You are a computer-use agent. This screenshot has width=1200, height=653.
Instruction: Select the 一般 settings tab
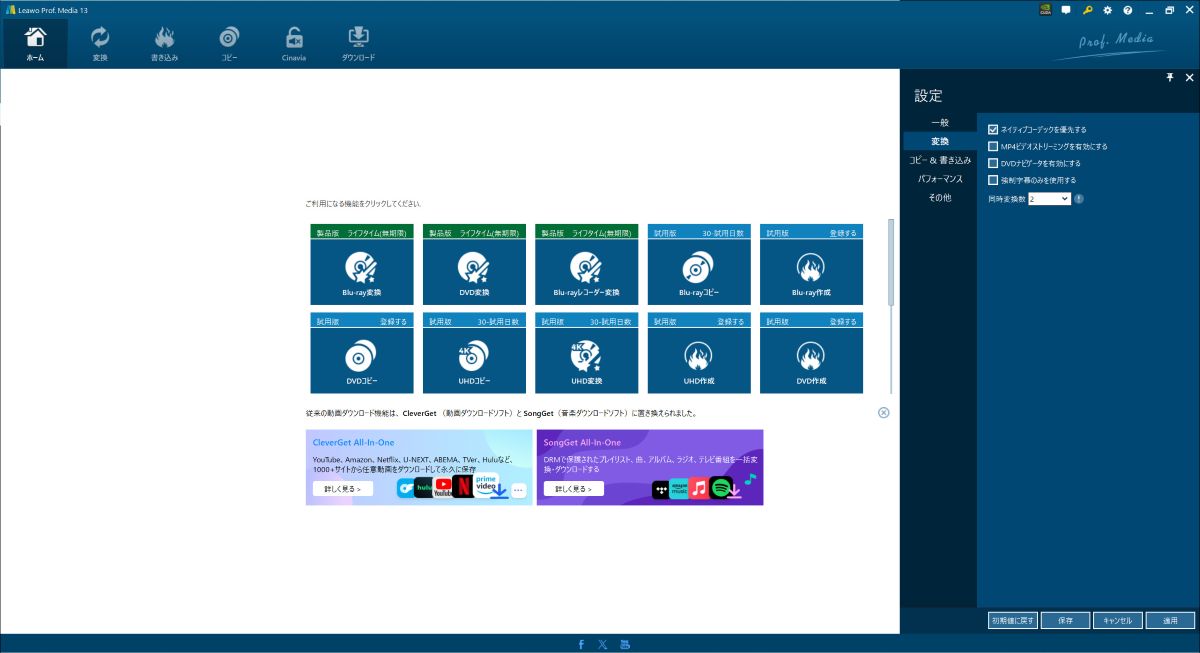click(x=939, y=122)
